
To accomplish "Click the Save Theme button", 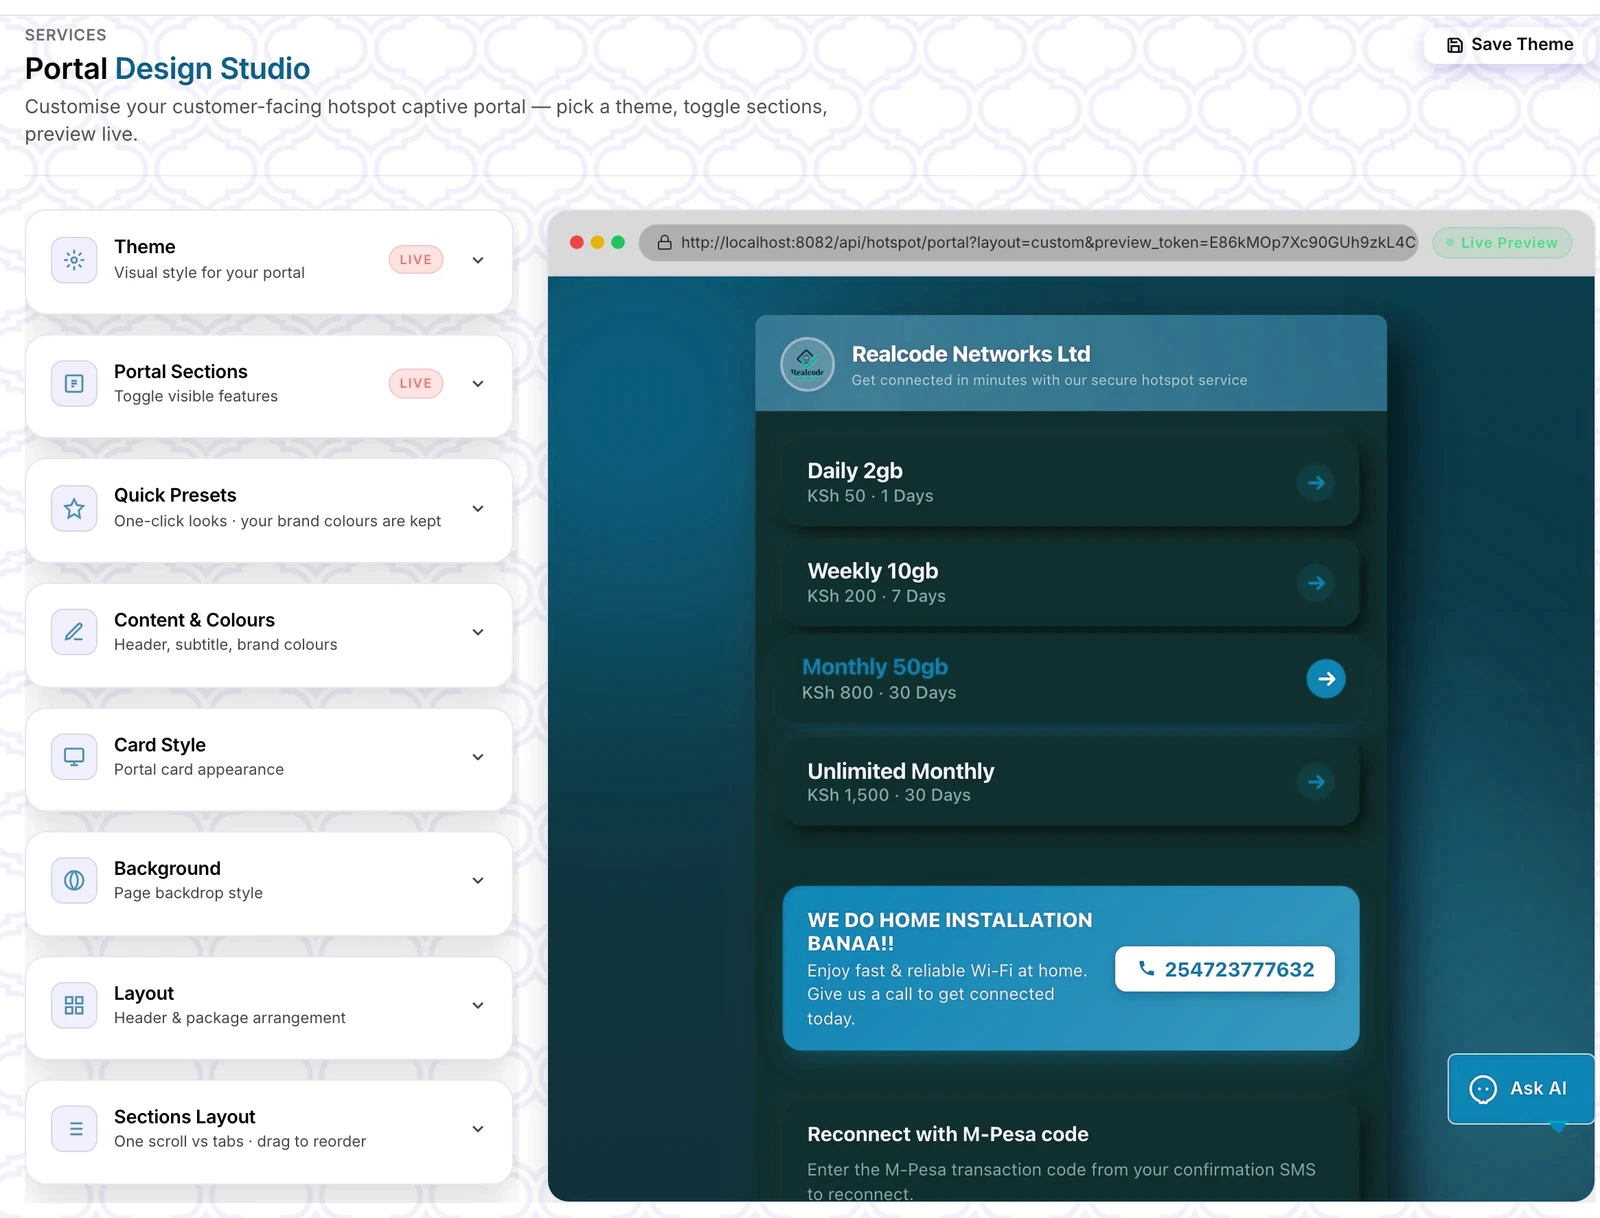I will (1509, 45).
